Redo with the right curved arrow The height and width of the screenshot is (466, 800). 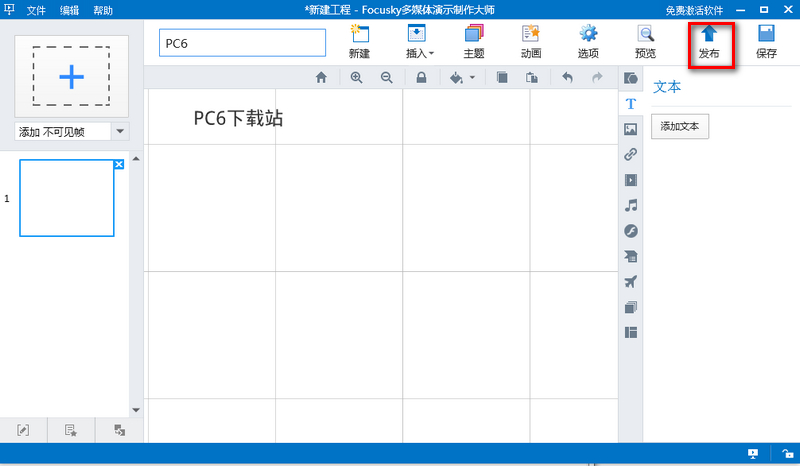pos(597,78)
